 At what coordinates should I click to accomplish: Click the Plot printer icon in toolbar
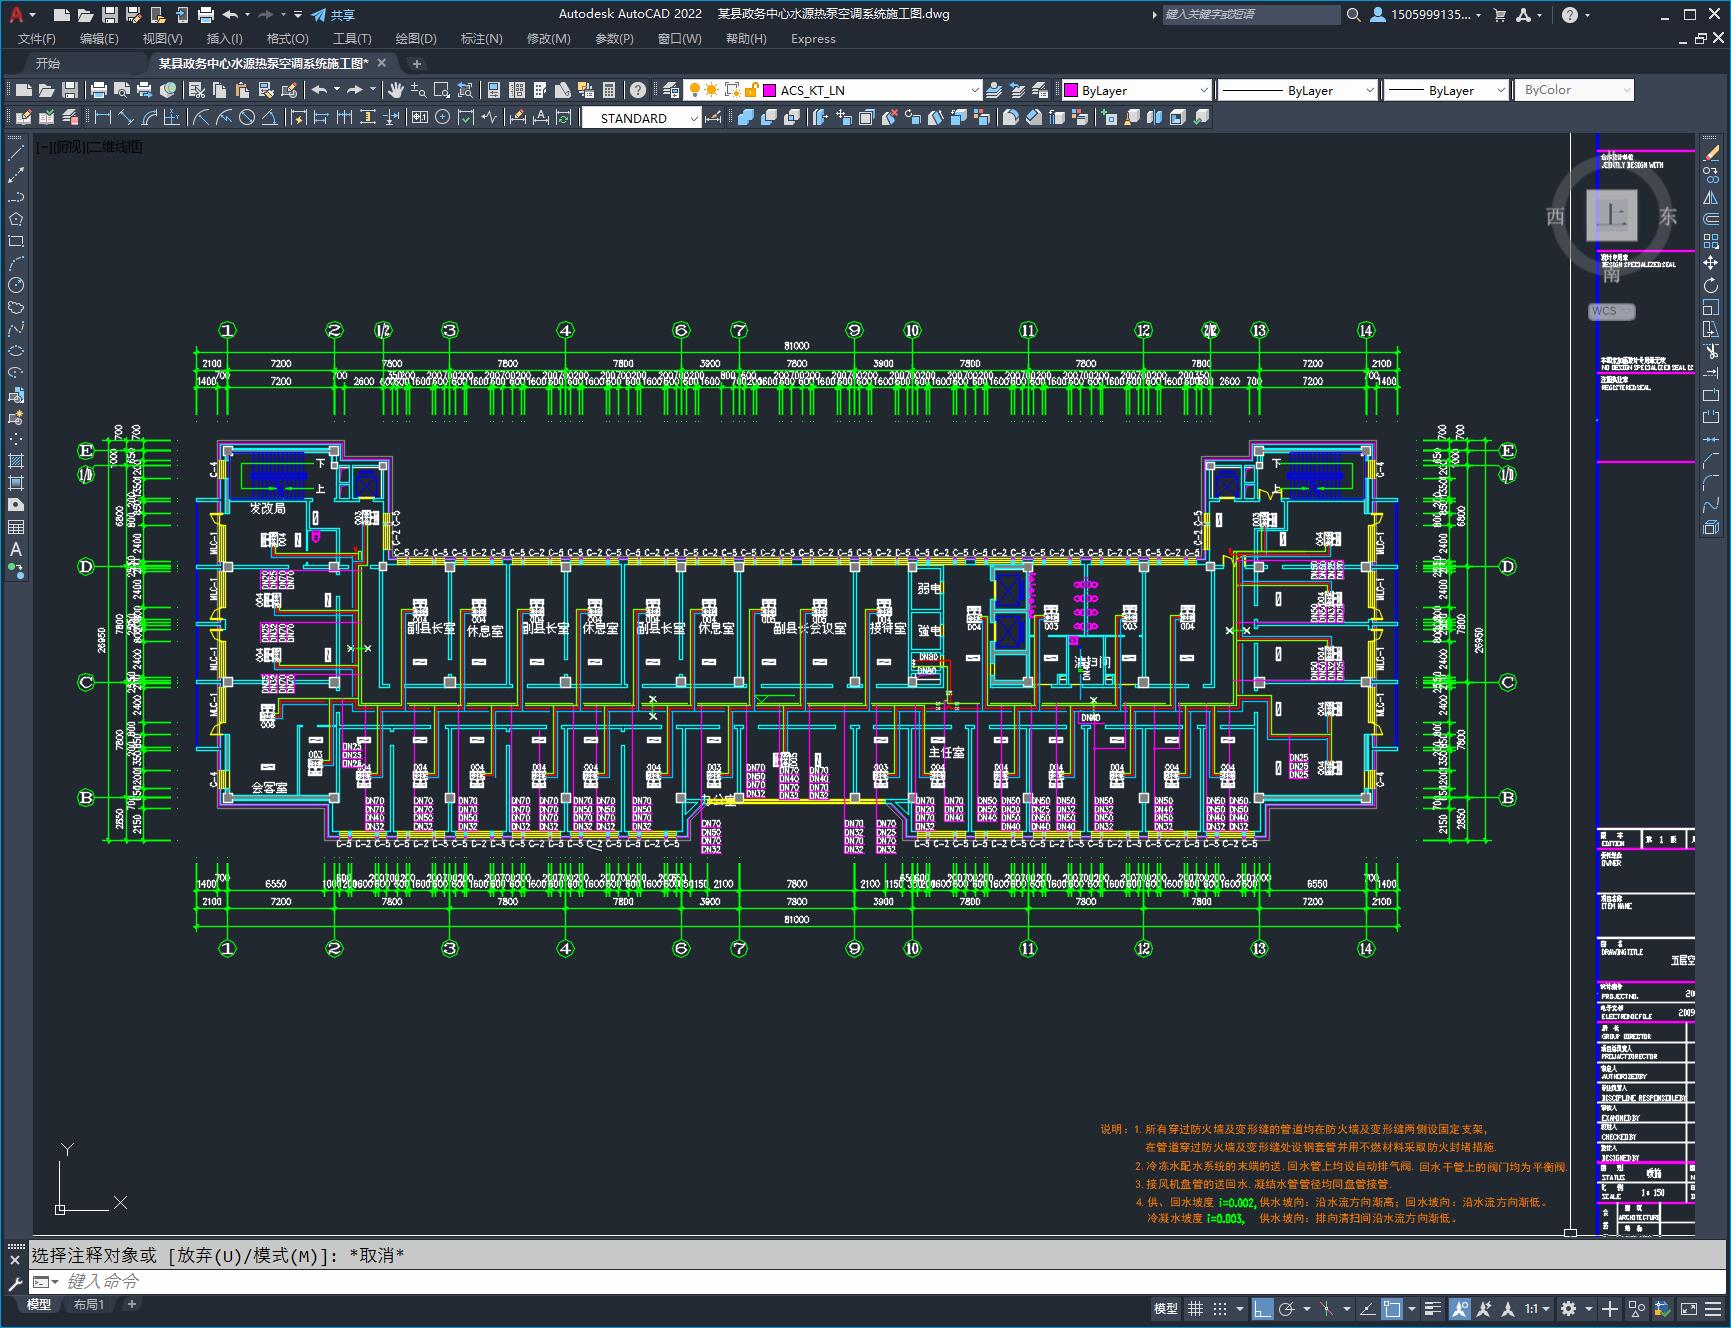[98, 90]
